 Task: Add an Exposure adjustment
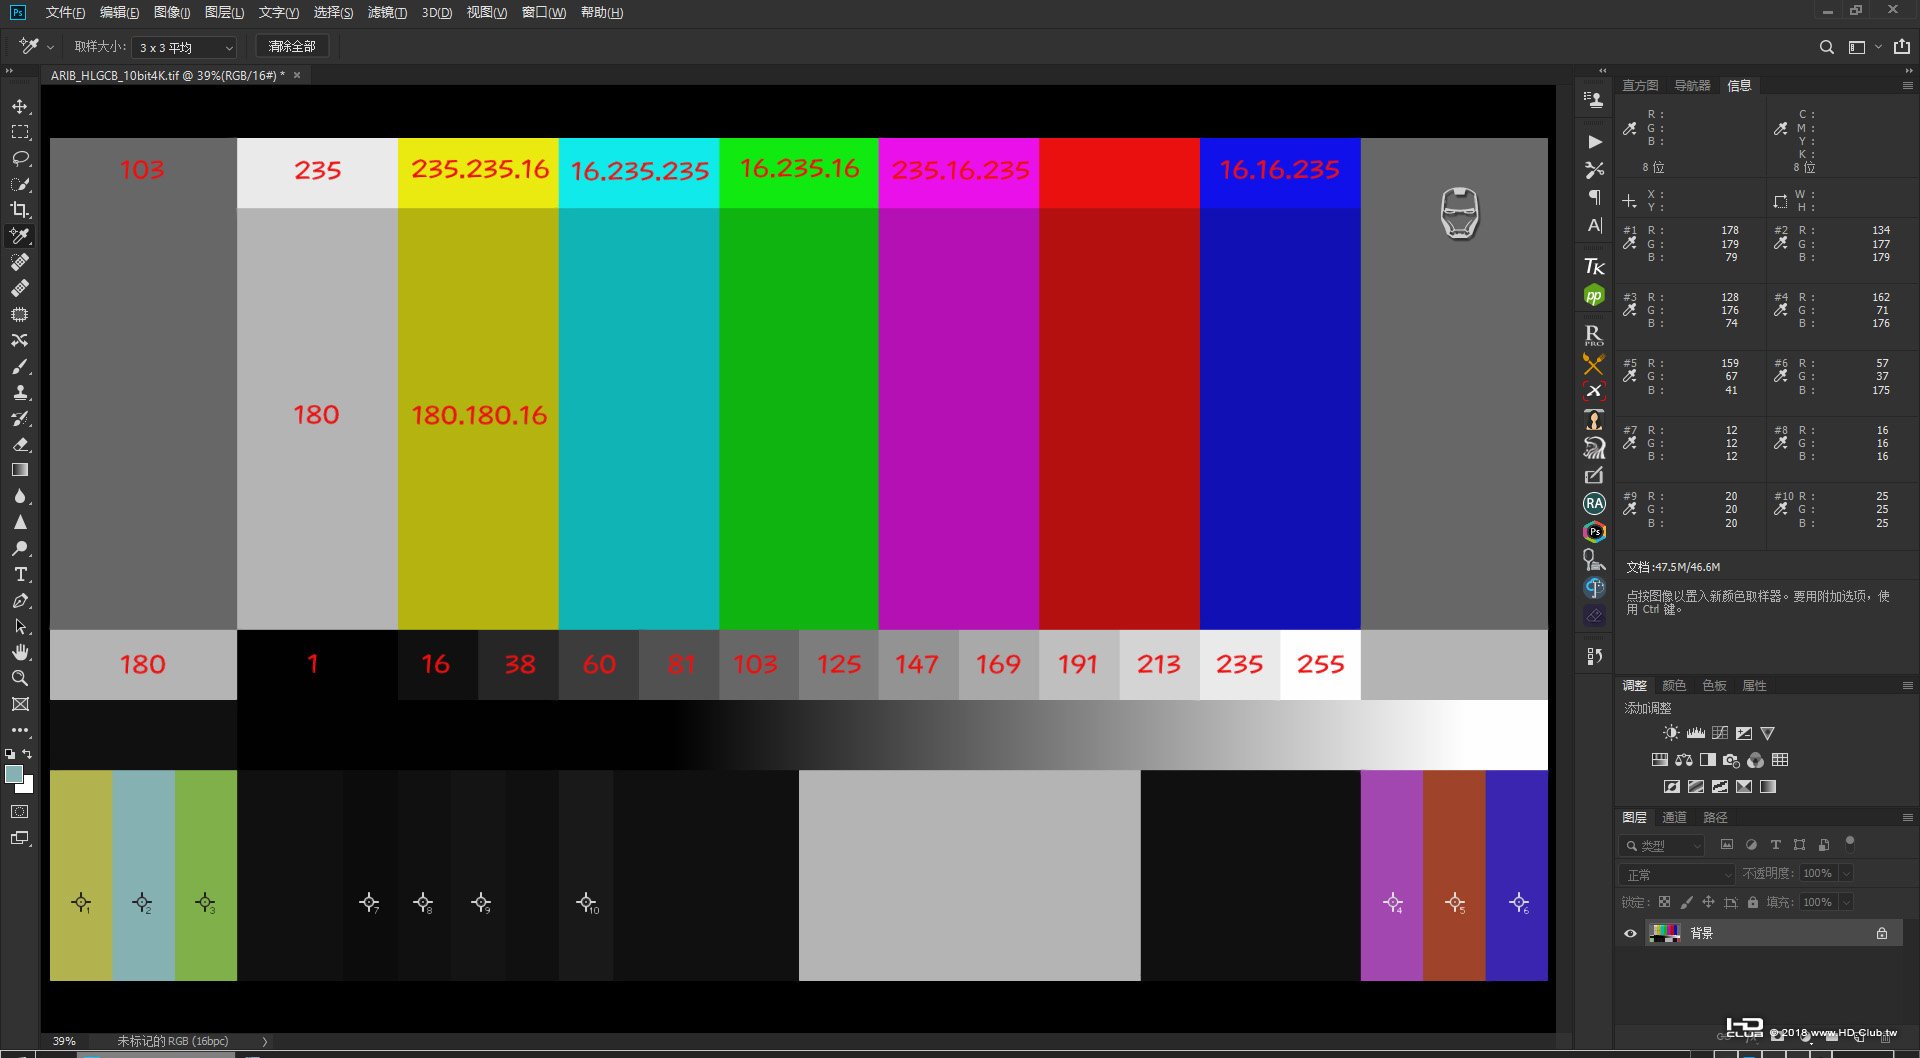click(x=1744, y=733)
